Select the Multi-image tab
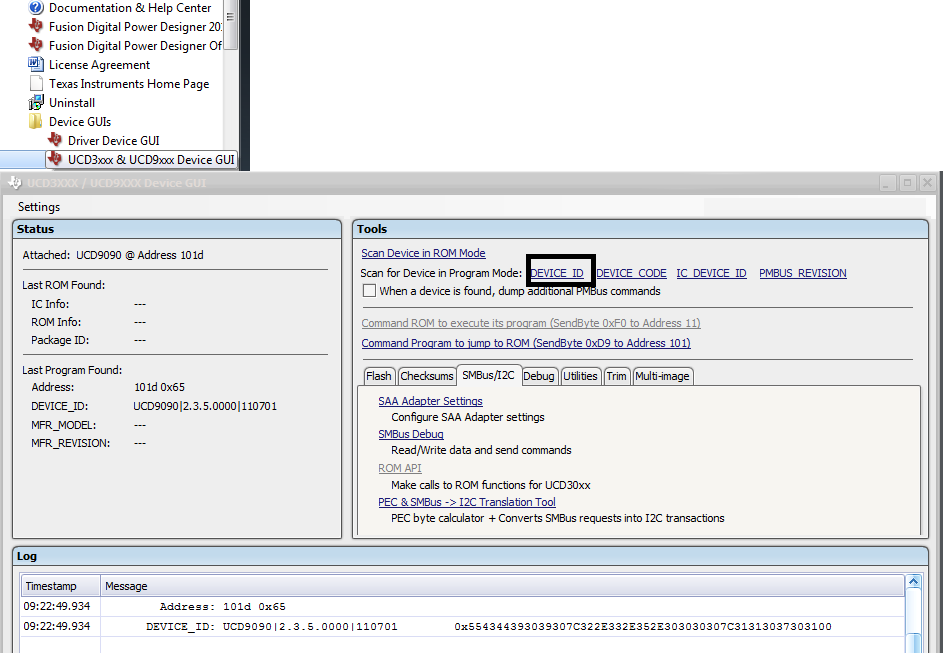The height and width of the screenshot is (653, 944). coord(662,376)
